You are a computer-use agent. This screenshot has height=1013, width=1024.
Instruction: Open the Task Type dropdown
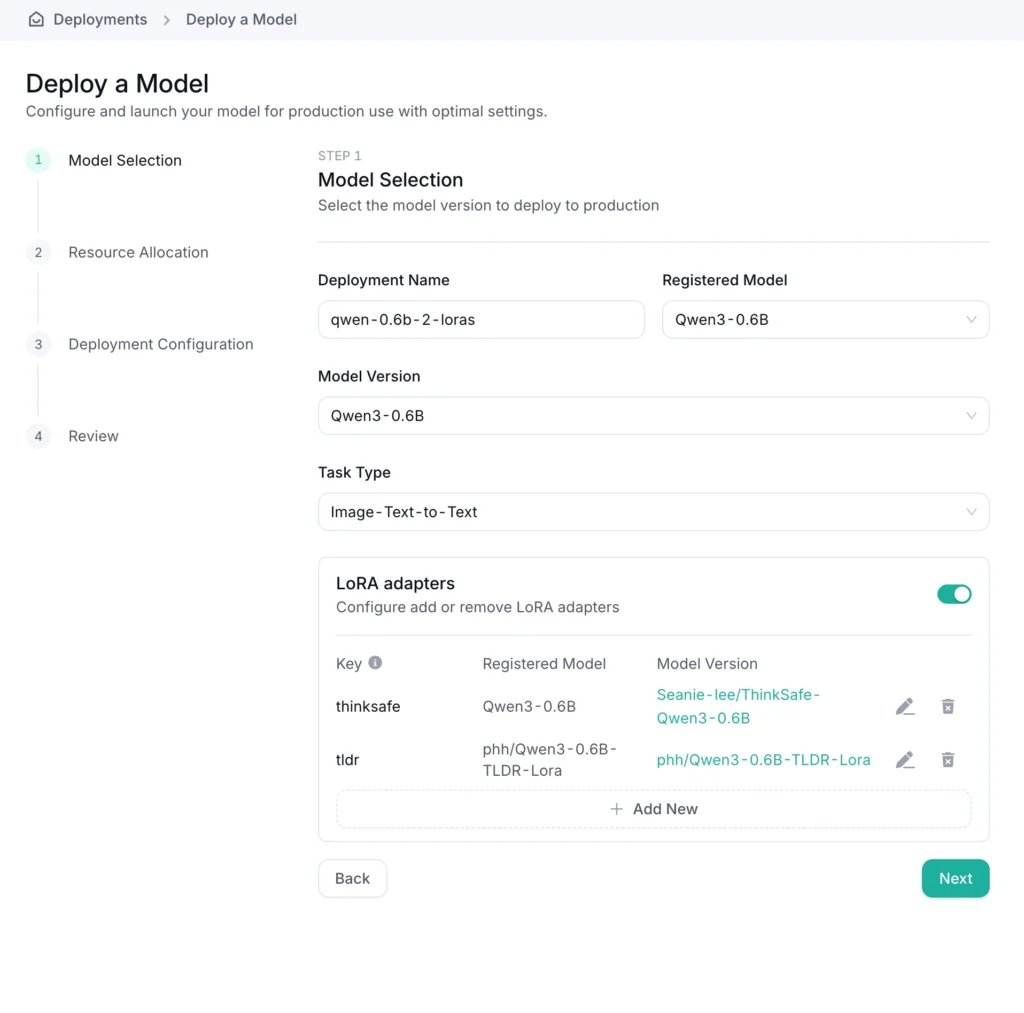pos(653,512)
